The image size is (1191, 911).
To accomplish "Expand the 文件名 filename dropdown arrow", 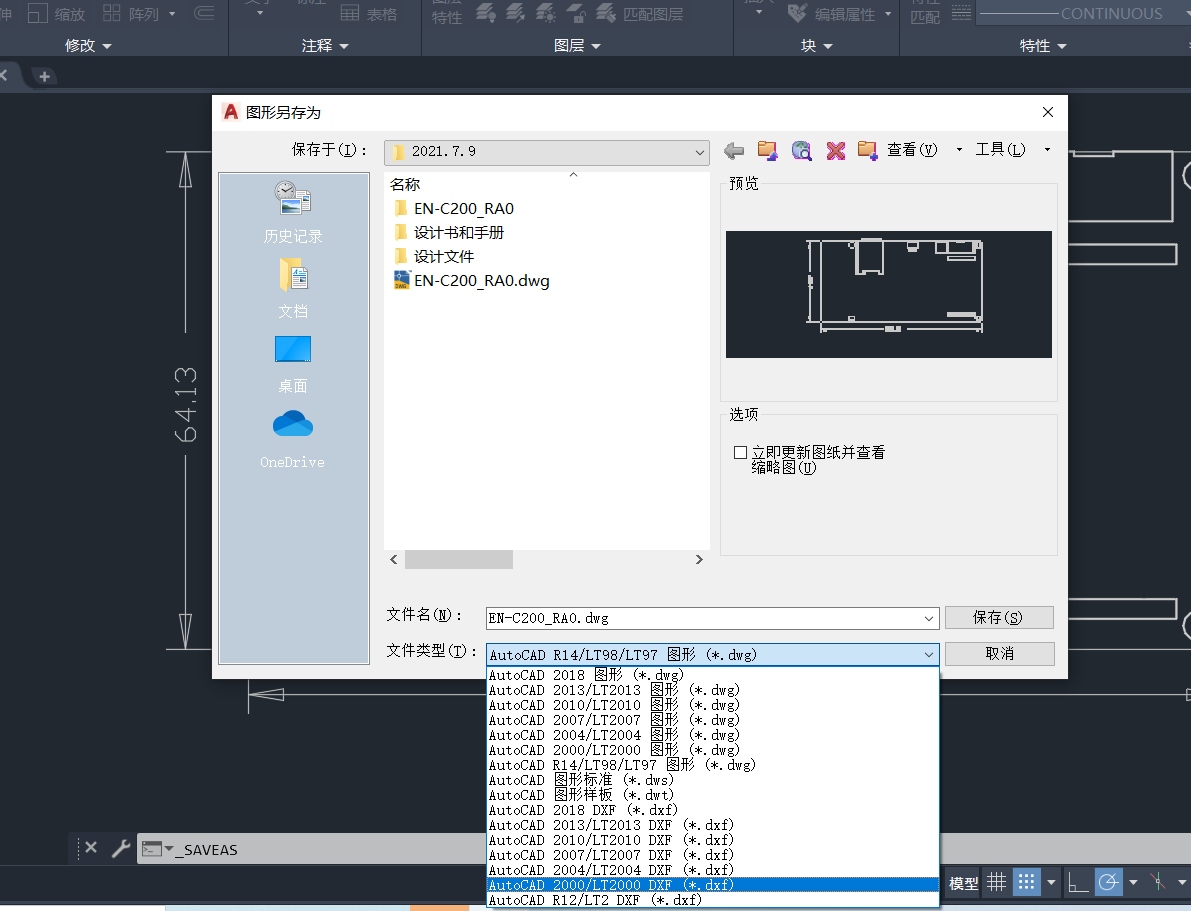I will pyautogui.click(x=928, y=618).
